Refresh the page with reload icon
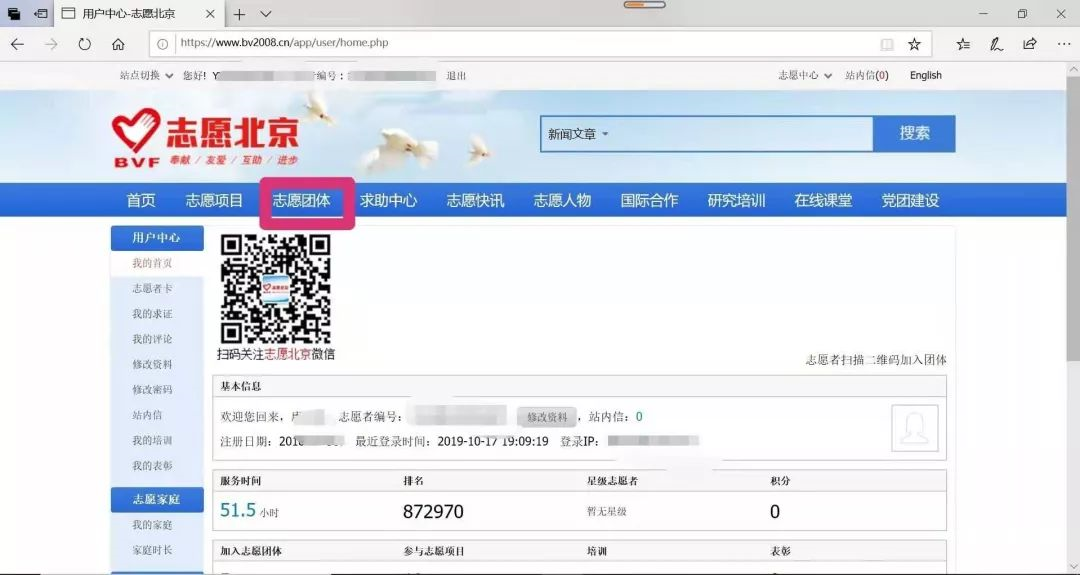This screenshot has width=1080, height=575. (x=84, y=44)
